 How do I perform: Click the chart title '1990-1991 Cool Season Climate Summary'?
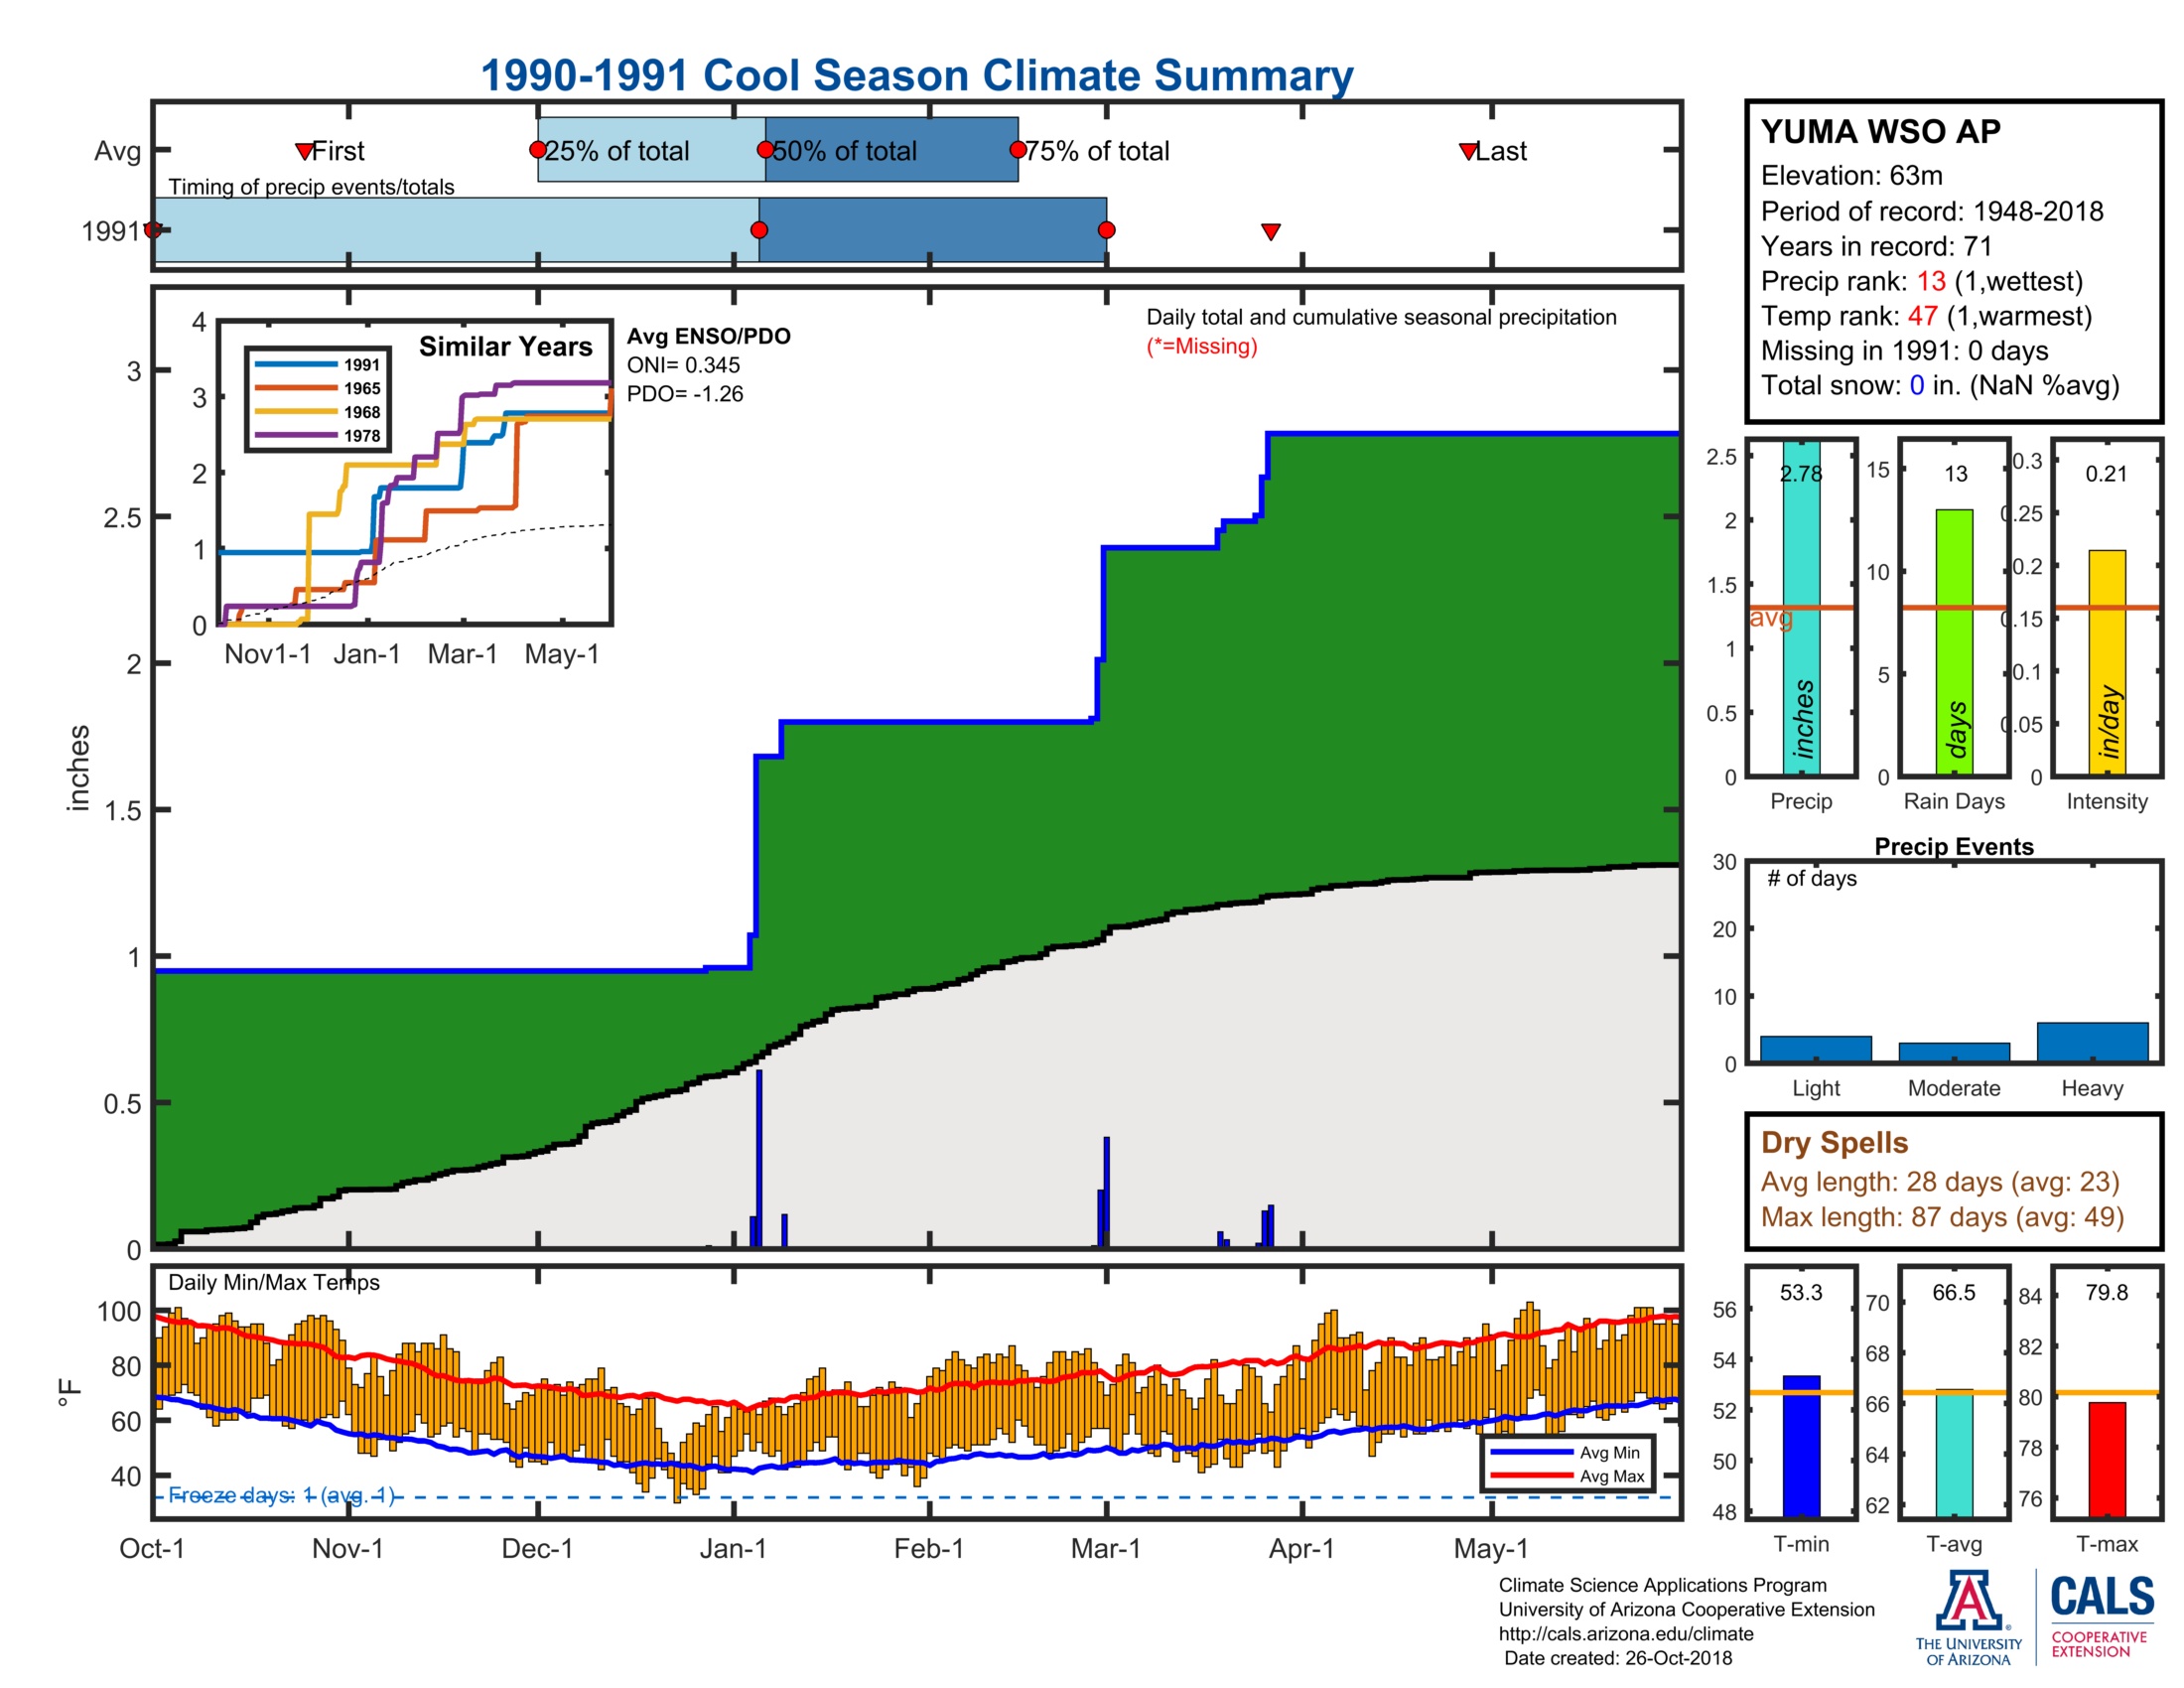[917, 75]
